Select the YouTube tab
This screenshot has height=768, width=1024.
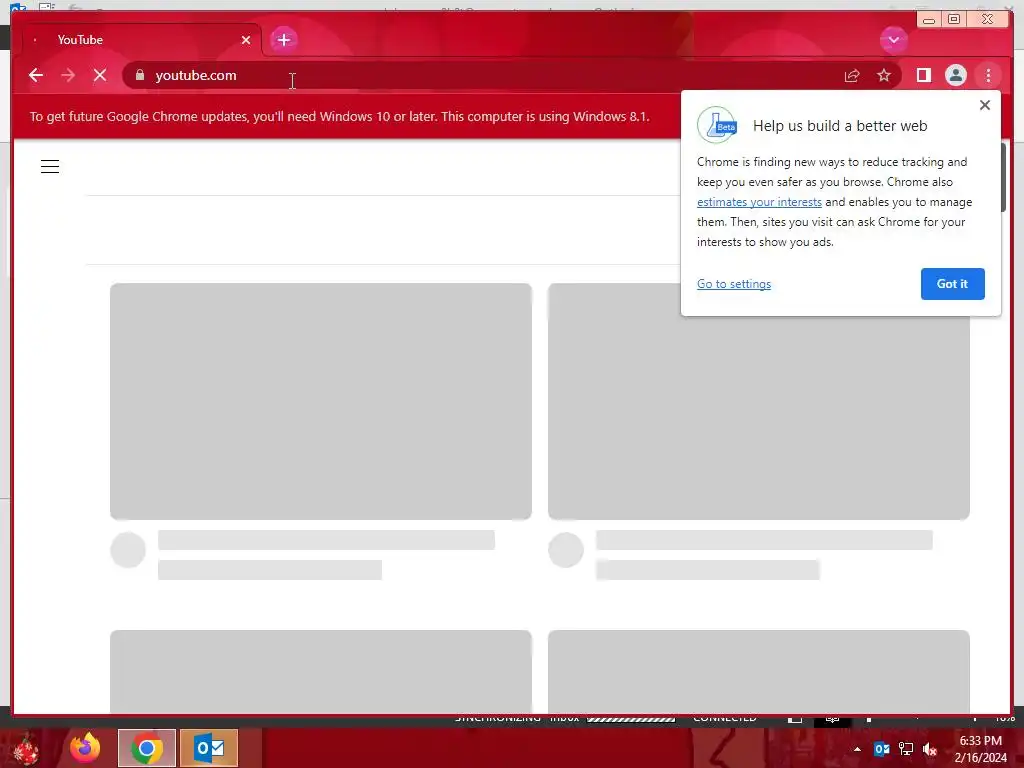140,40
